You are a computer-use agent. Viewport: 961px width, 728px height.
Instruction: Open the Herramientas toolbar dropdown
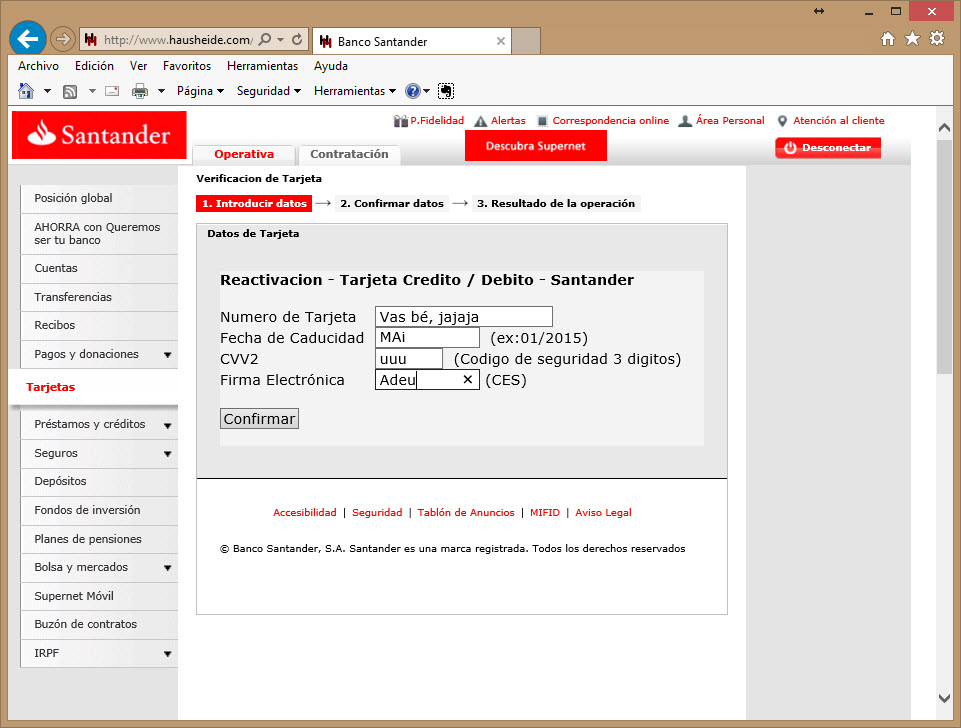[x=355, y=91]
